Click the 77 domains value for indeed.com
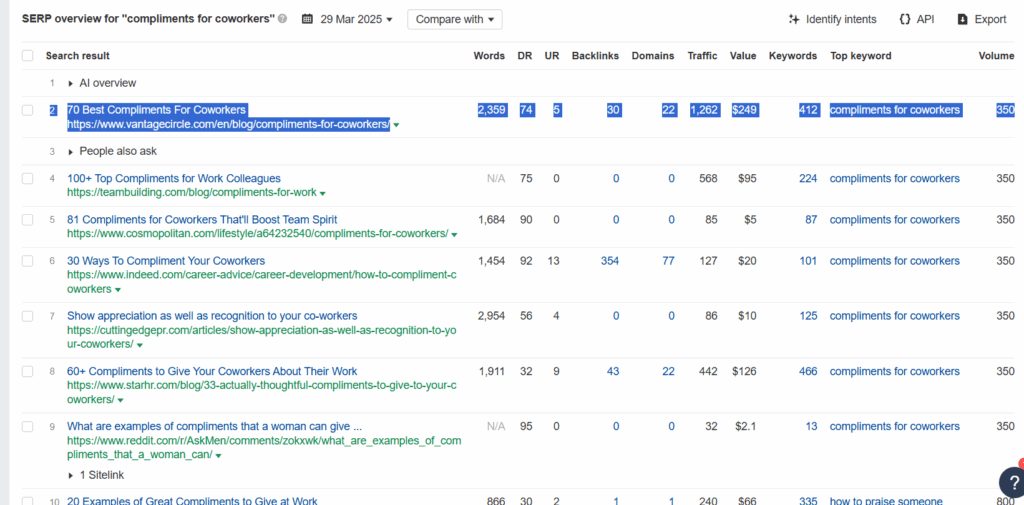The height and width of the screenshot is (505, 1024). coord(668,261)
